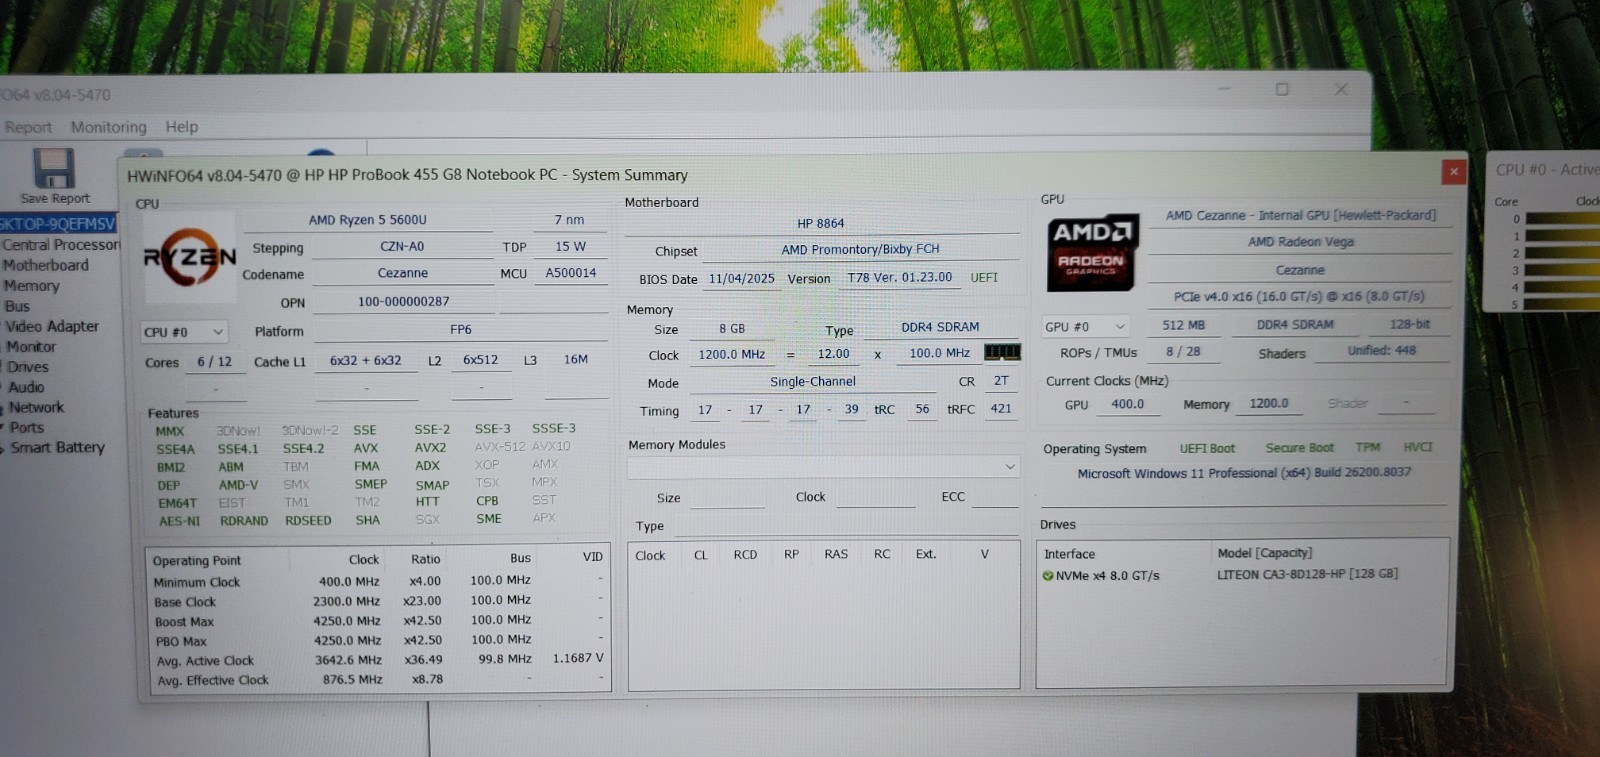Select Central Processor(s) in the tree

tap(60, 245)
